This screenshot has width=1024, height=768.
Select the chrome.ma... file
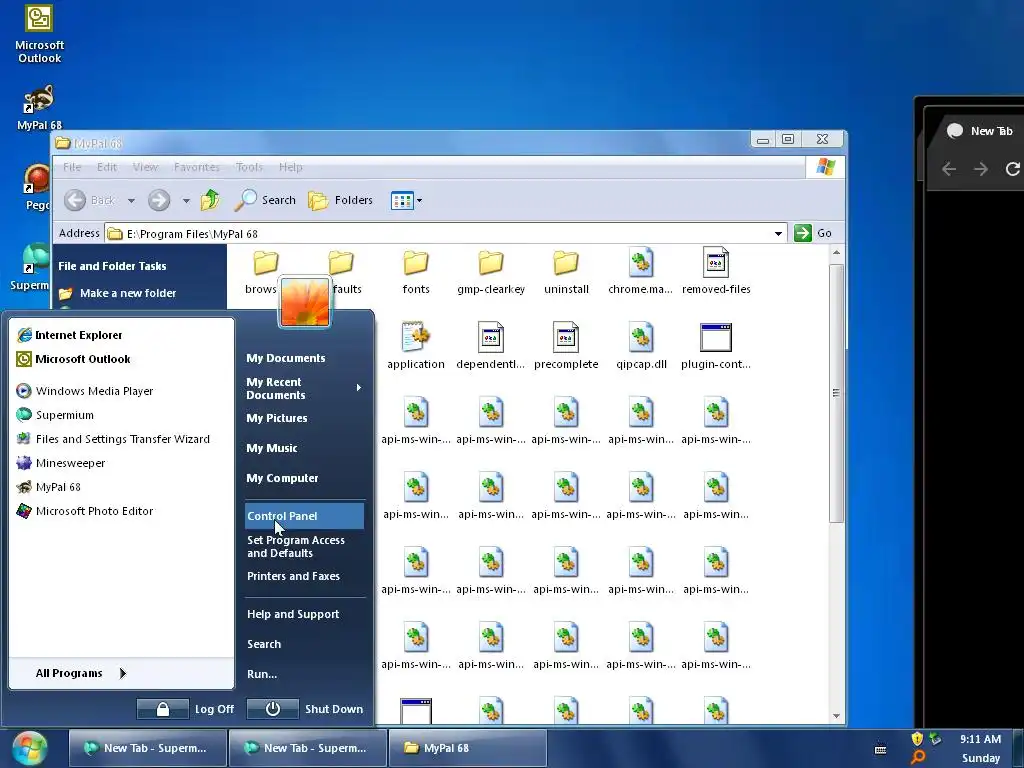coord(641,272)
